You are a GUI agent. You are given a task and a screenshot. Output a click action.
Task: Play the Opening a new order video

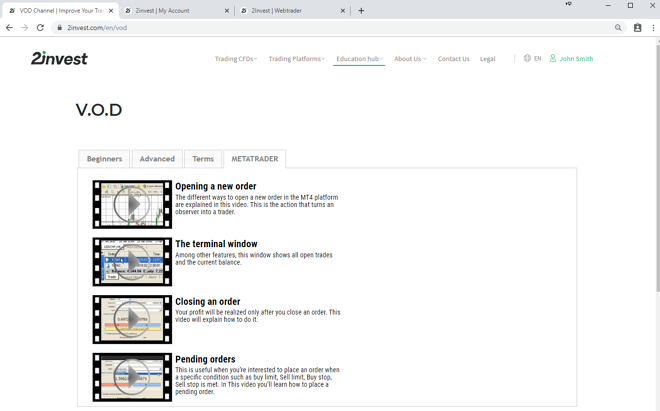[132, 205]
